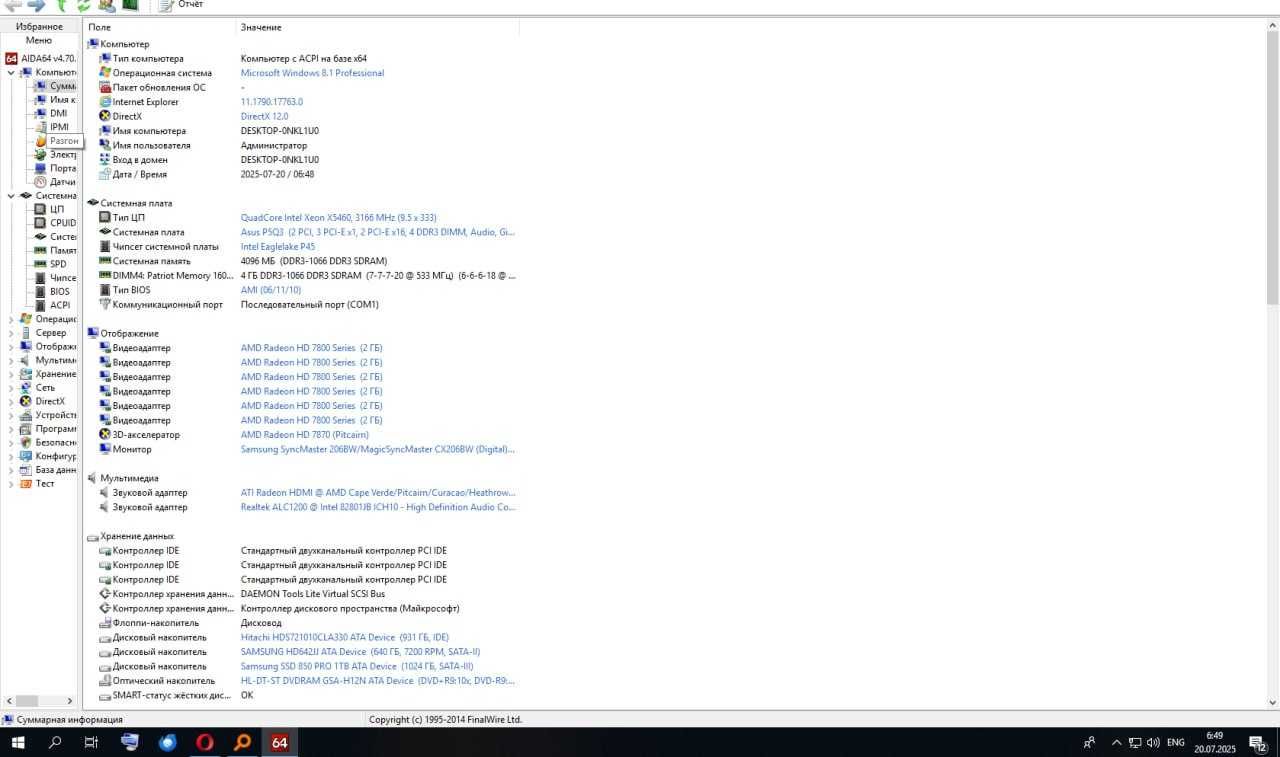Expand the Хранение данных tree node
Viewport: 1280px width, 757px height.
pos(11,374)
